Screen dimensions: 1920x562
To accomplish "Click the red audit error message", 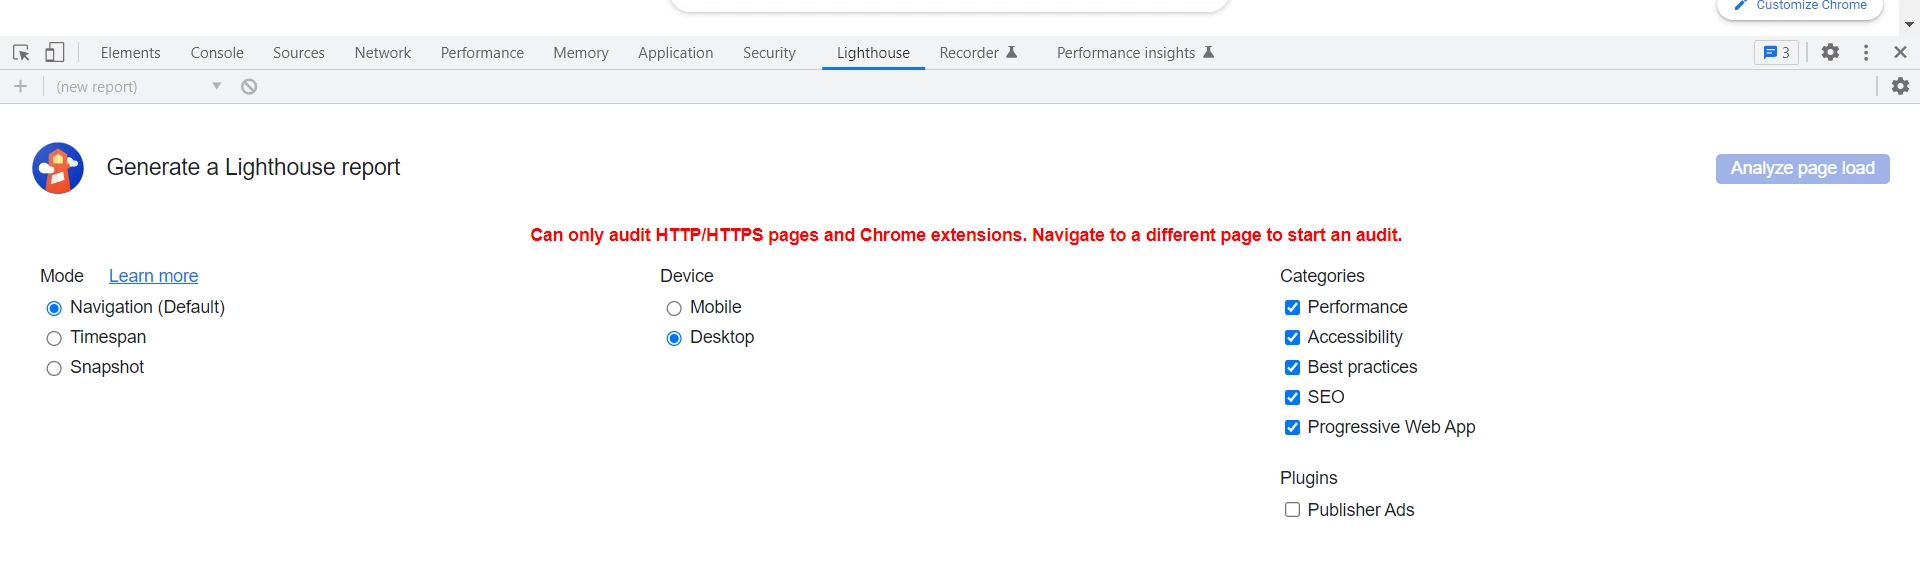I will coord(966,235).
